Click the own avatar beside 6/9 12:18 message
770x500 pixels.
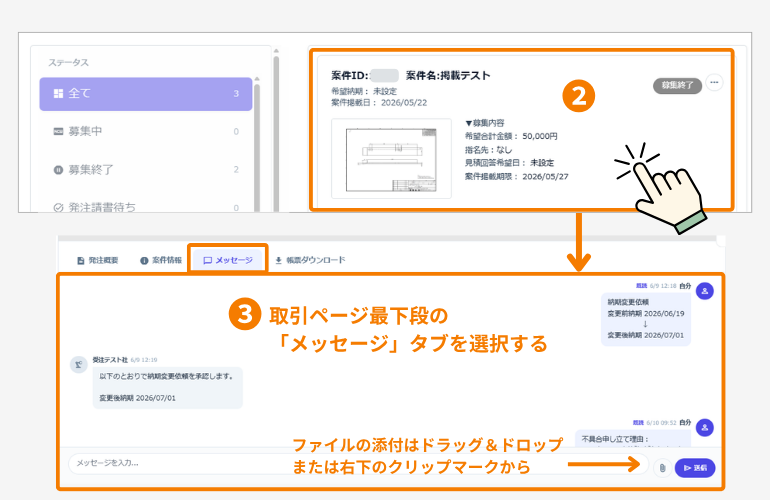(x=705, y=291)
